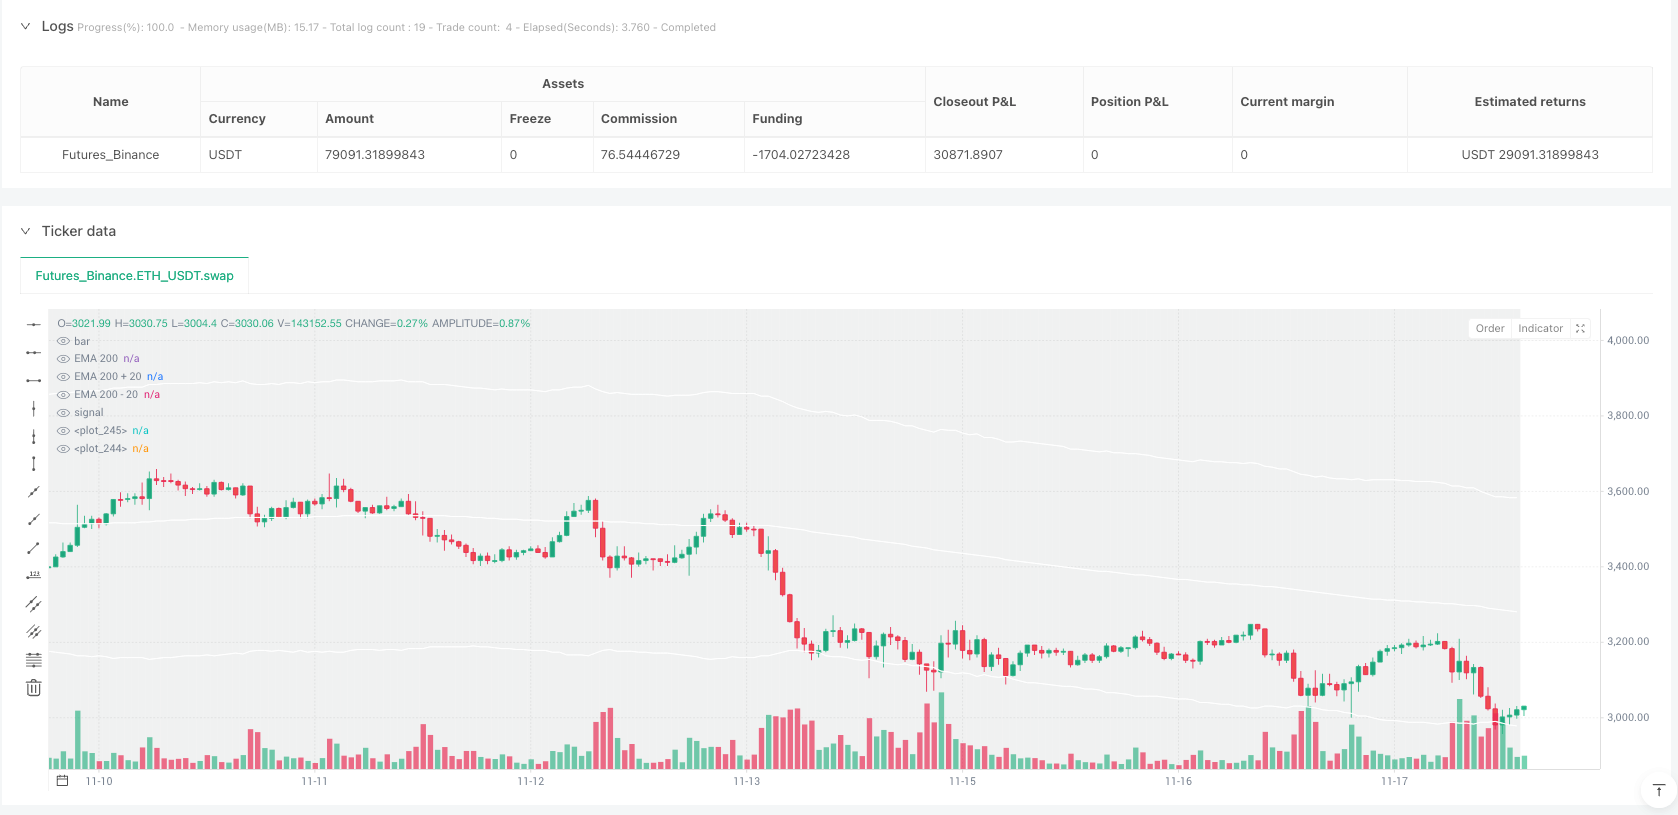The height and width of the screenshot is (815, 1678).
Task: Click the Amount column header
Action: (x=409, y=119)
